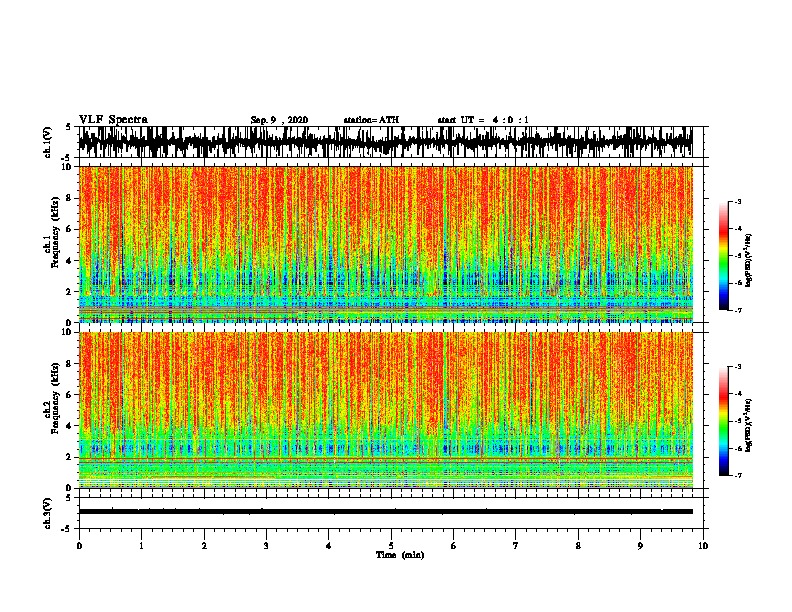Click the ch.1 "Frequency (kHz)" axis label
Image resolution: width=792 pixels, height=612 pixels.
coord(56,232)
